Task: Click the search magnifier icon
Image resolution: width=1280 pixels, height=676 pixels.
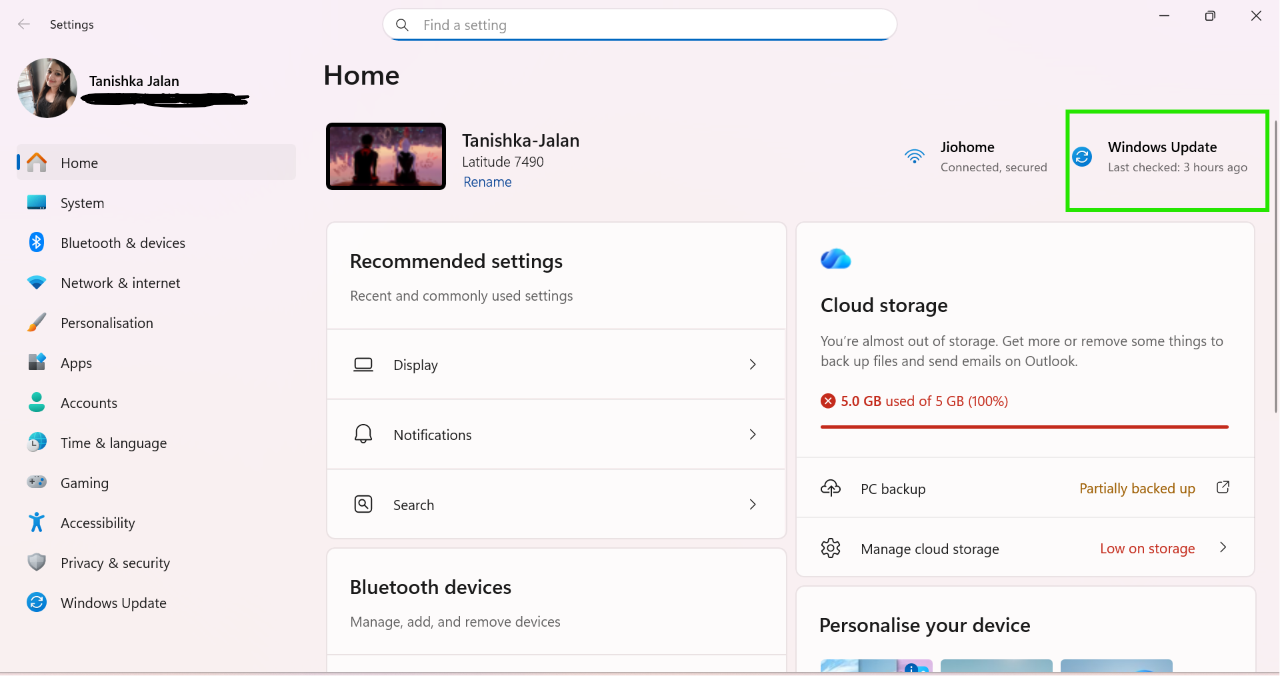Action: (402, 25)
